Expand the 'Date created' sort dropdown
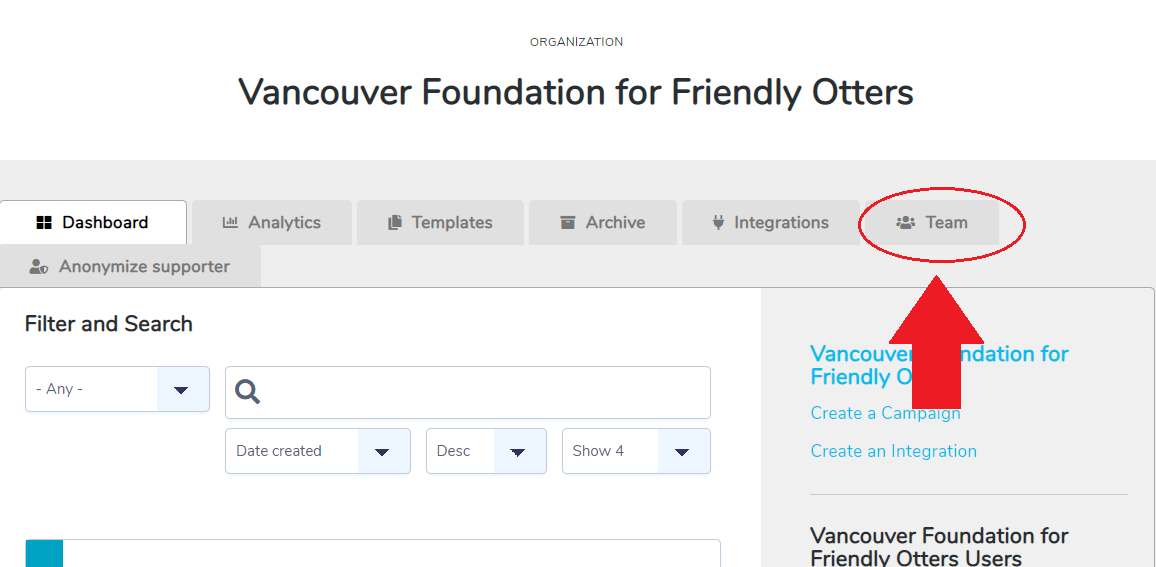This screenshot has width=1156, height=567. tap(318, 451)
